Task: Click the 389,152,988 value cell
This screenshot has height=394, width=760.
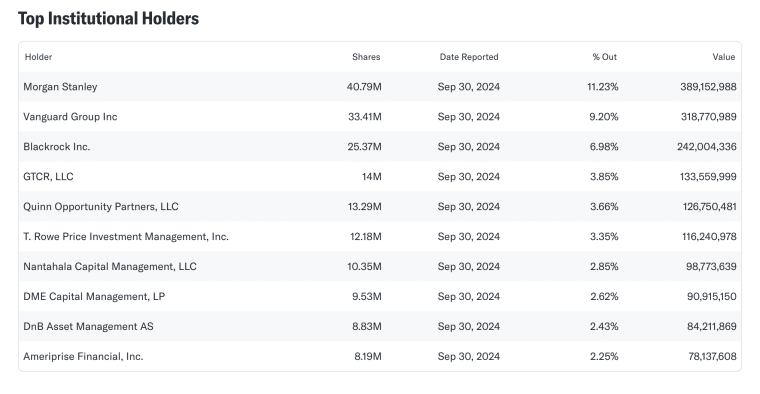Action: click(x=708, y=87)
